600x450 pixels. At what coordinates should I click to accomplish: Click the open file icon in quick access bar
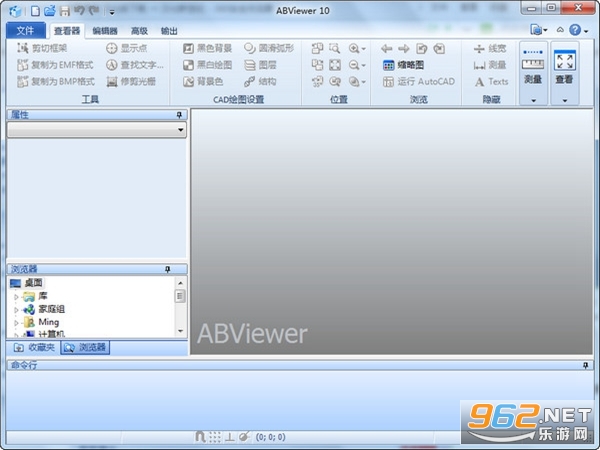(x=50, y=11)
